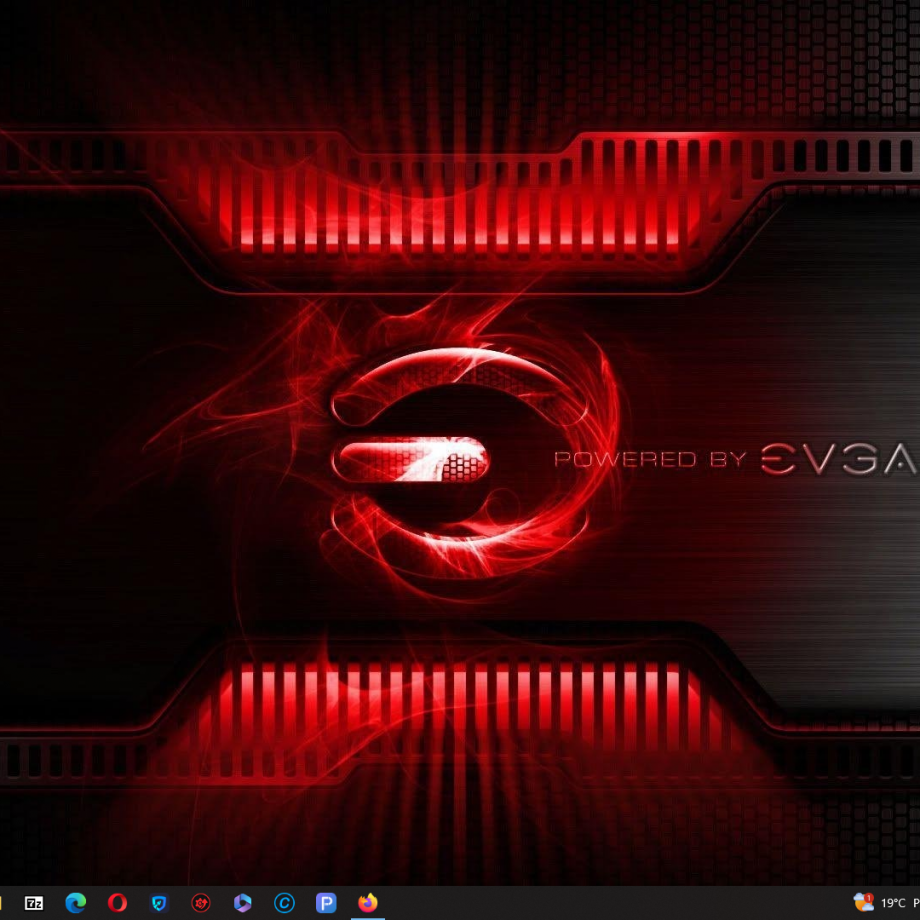920x920 pixels.
Task: Click the red notification badge on weather
Action: point(869,897)
